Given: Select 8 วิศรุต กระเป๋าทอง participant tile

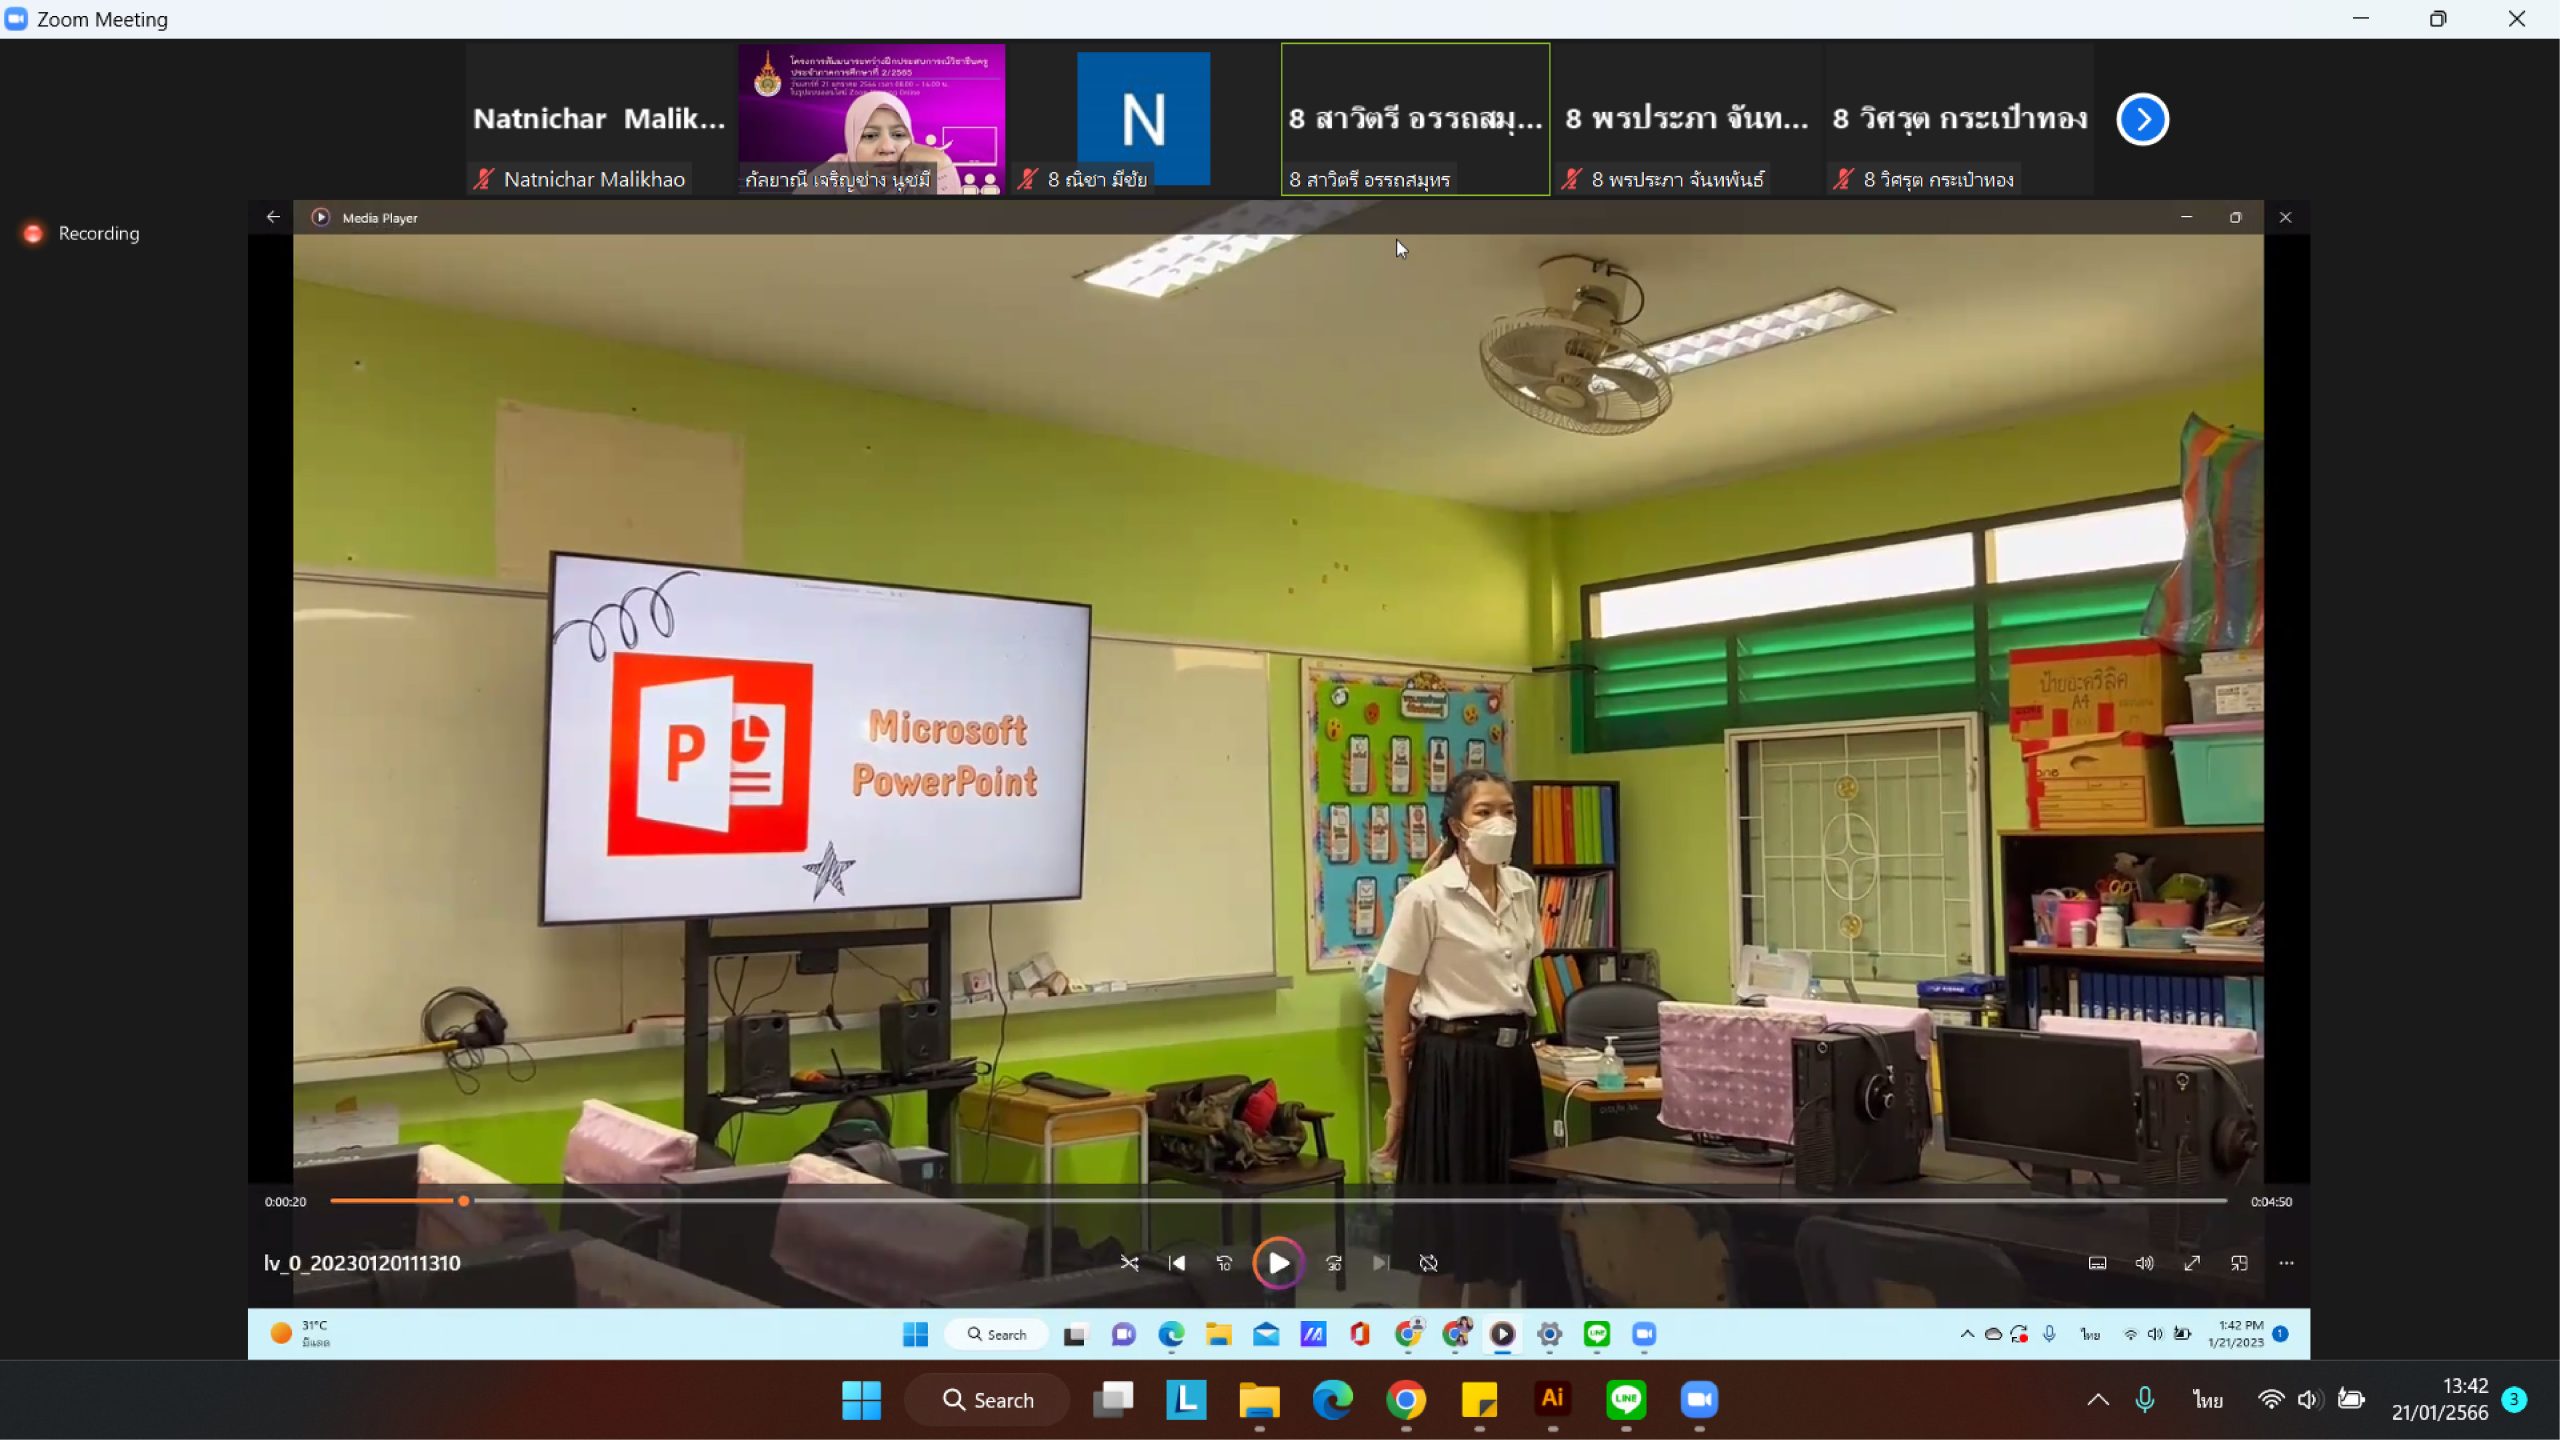Looking at the screenshot, I should [x=1959, y=119].
